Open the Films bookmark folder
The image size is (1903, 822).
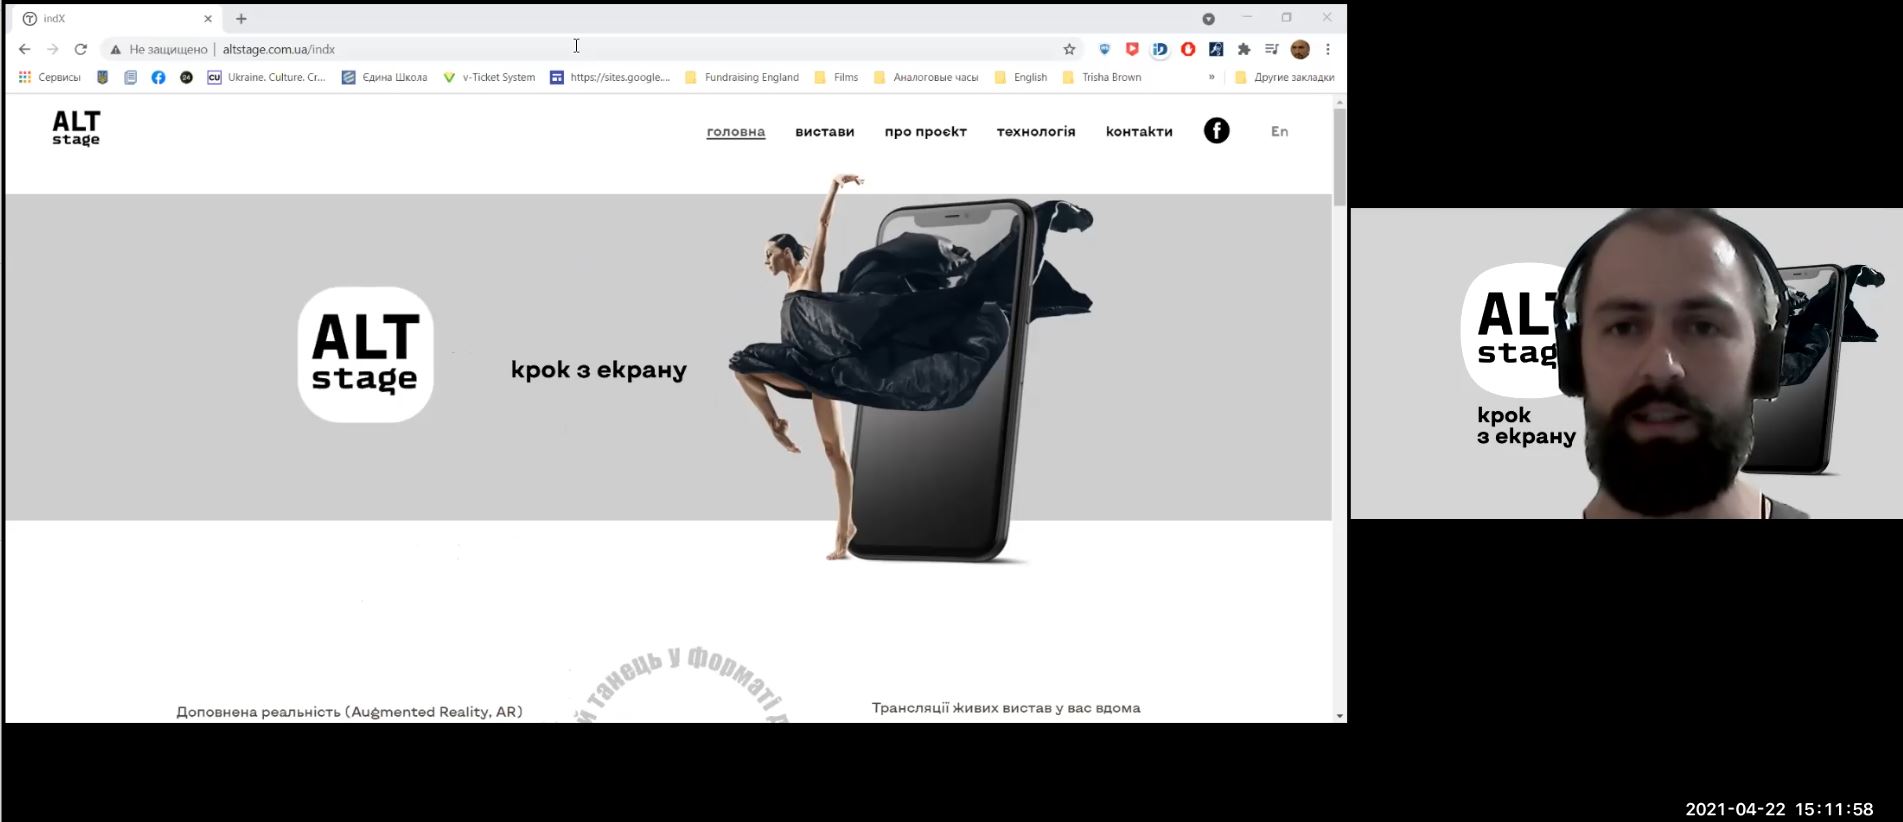836,77
